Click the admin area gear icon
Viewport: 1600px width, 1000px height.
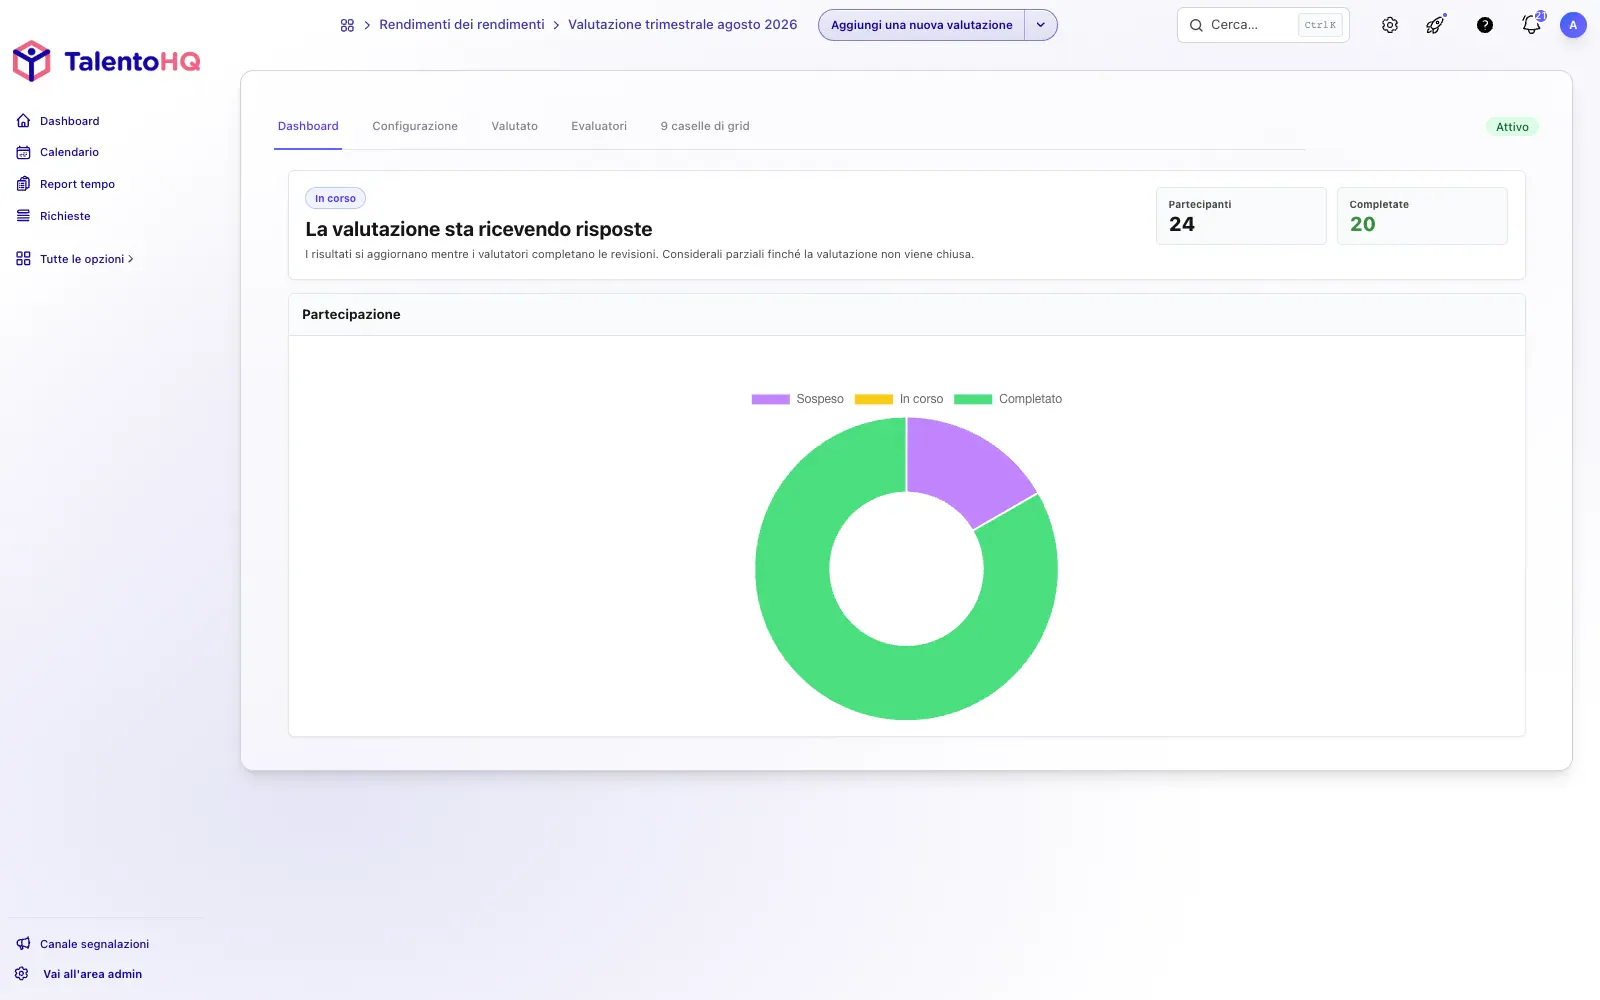pyautogui.click(x=22, y=974)
